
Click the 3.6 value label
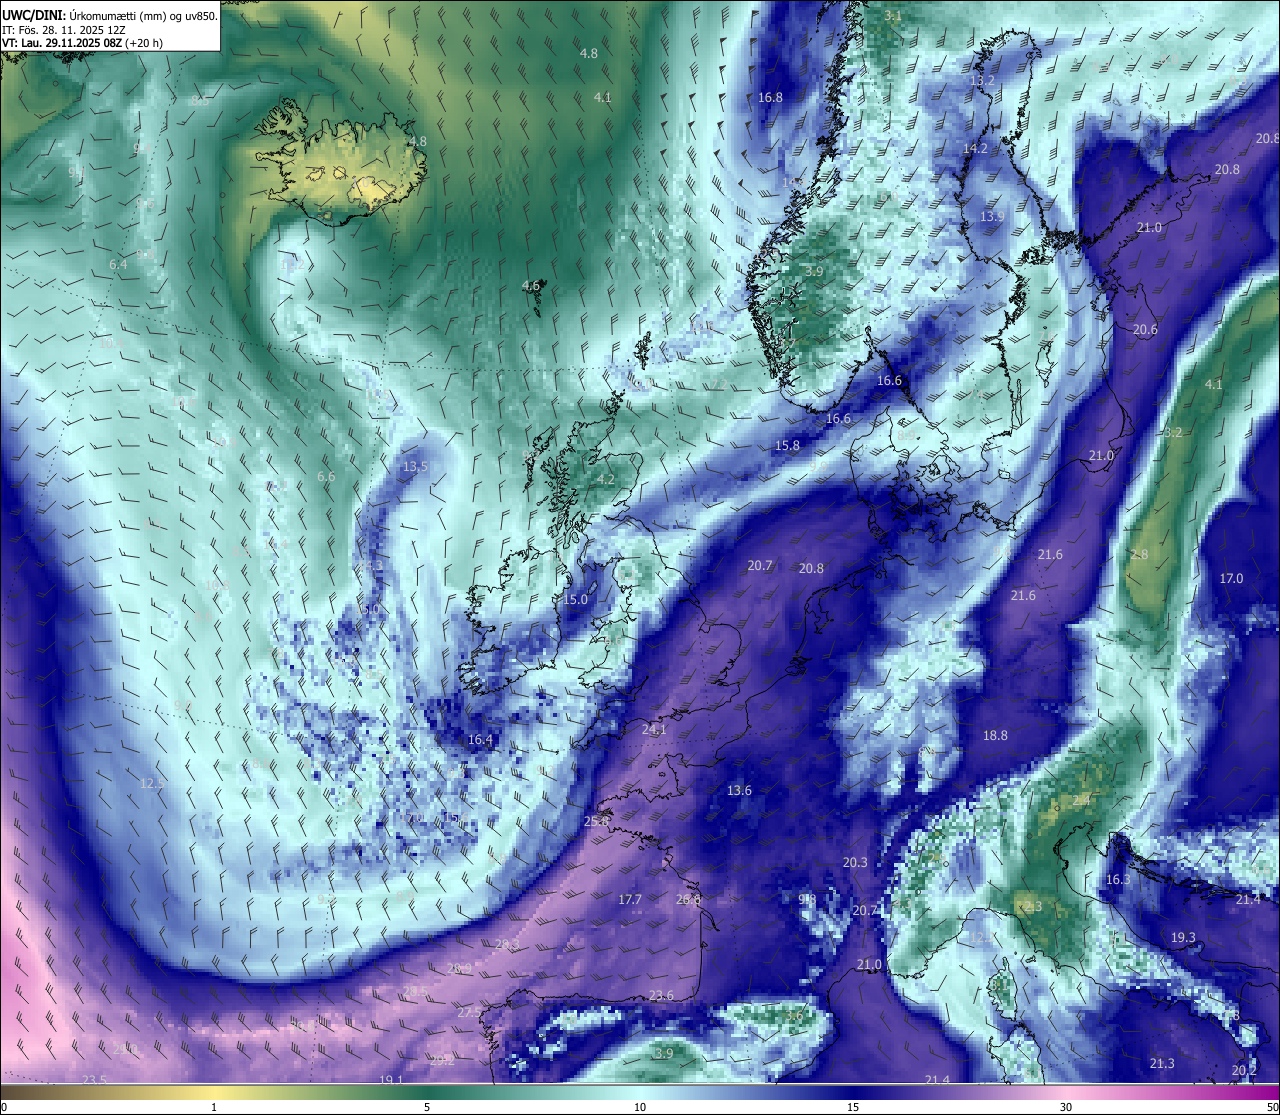coord(794,1016)
